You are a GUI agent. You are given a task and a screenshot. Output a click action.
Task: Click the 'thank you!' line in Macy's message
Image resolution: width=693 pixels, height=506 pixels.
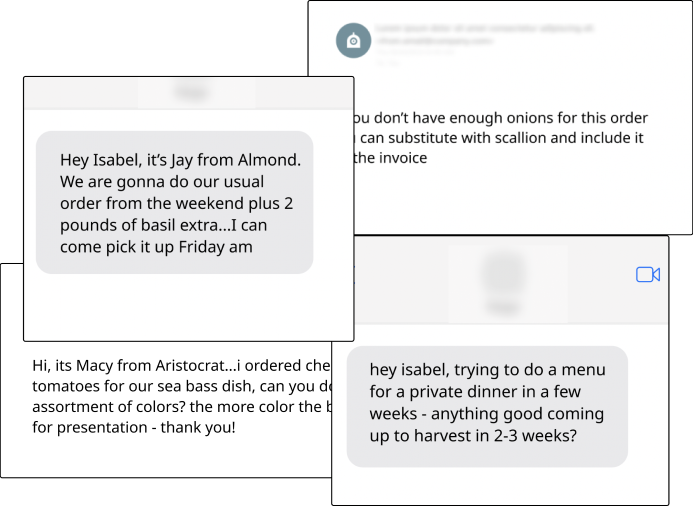click(x=134, y=427)
